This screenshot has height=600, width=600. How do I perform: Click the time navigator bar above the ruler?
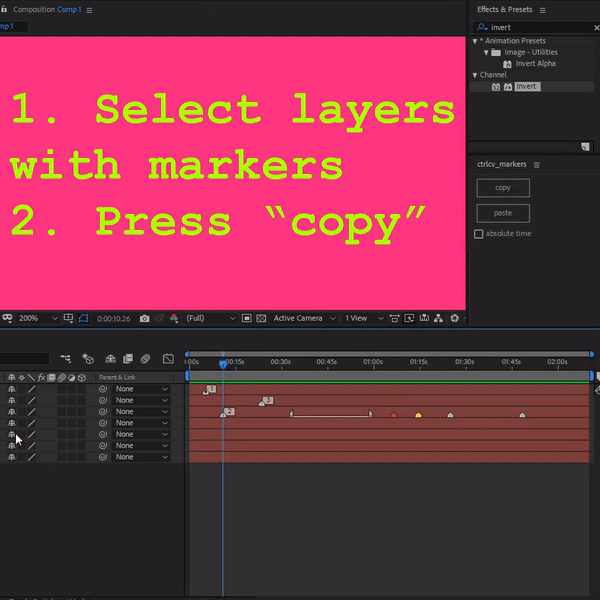(x=389, y=354)
